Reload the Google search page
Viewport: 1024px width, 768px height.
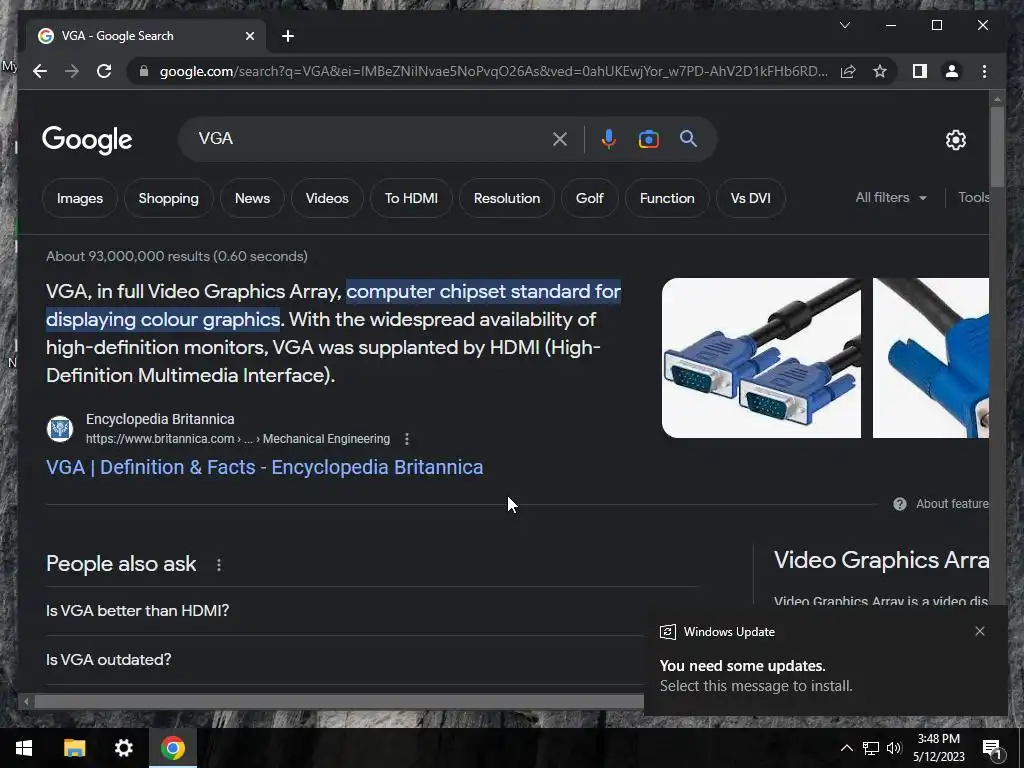coord(104,71)
